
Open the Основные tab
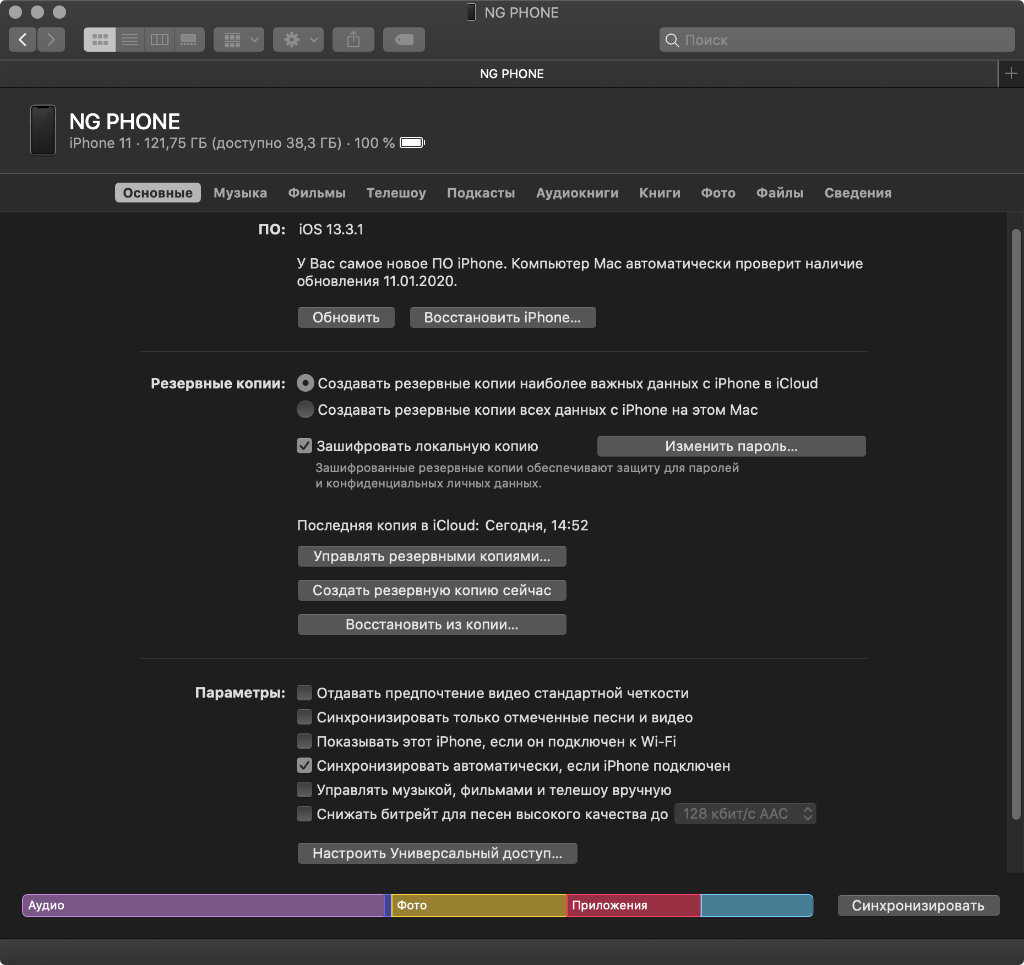(157, 193)
